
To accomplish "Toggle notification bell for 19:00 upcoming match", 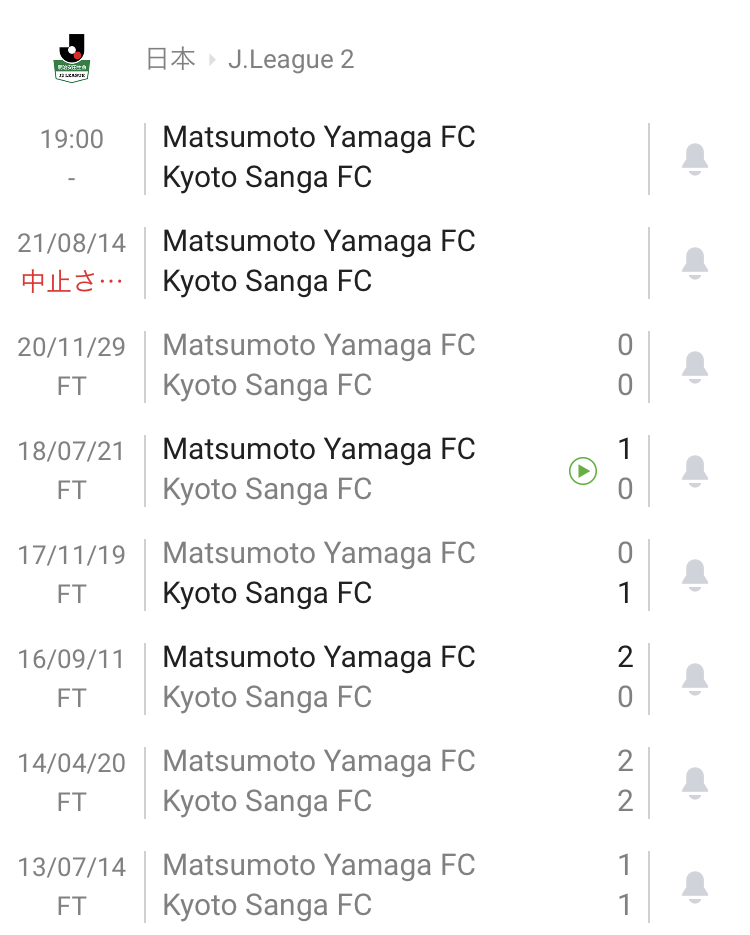I will 695,159.
